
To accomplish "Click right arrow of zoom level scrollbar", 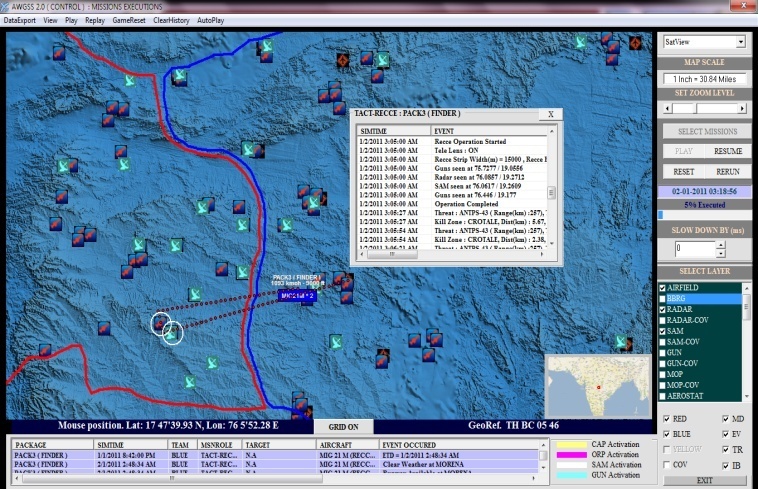I will click(x=742, y=109).
